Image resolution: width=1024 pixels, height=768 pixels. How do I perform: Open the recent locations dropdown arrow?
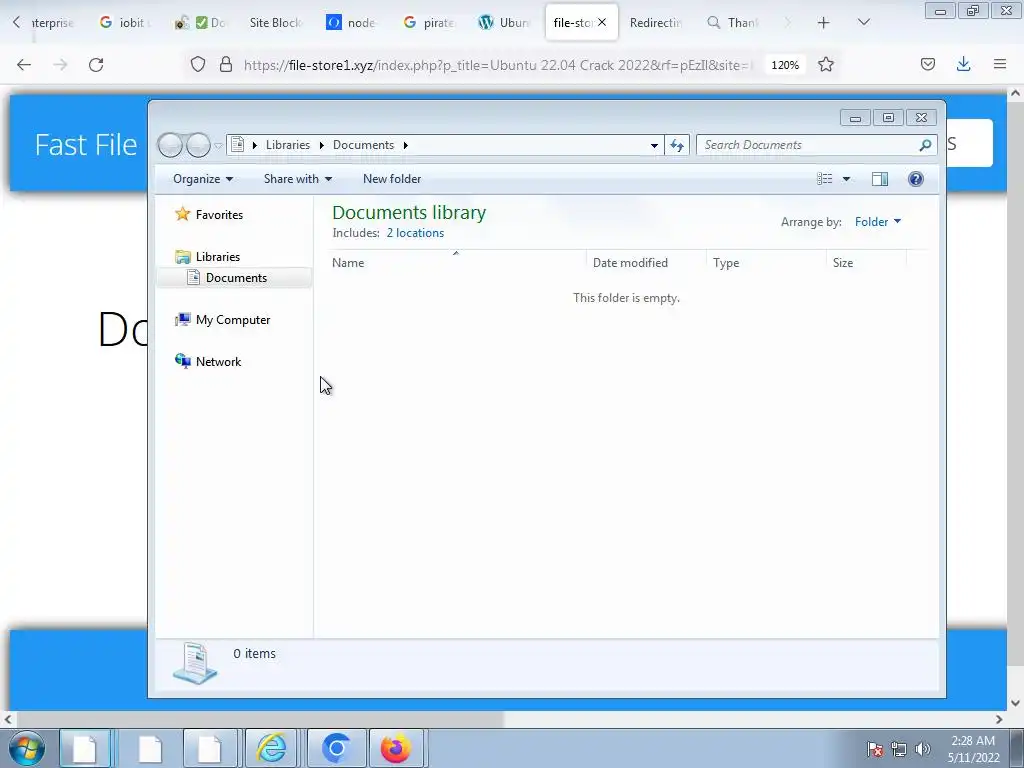point(218,146)
